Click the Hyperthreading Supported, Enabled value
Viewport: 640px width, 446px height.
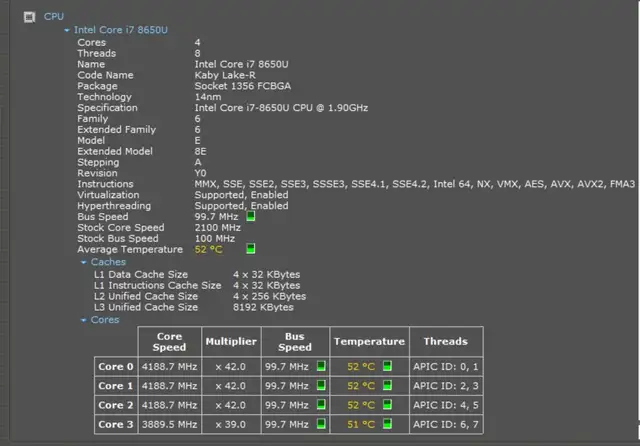[x=241, y=206]
